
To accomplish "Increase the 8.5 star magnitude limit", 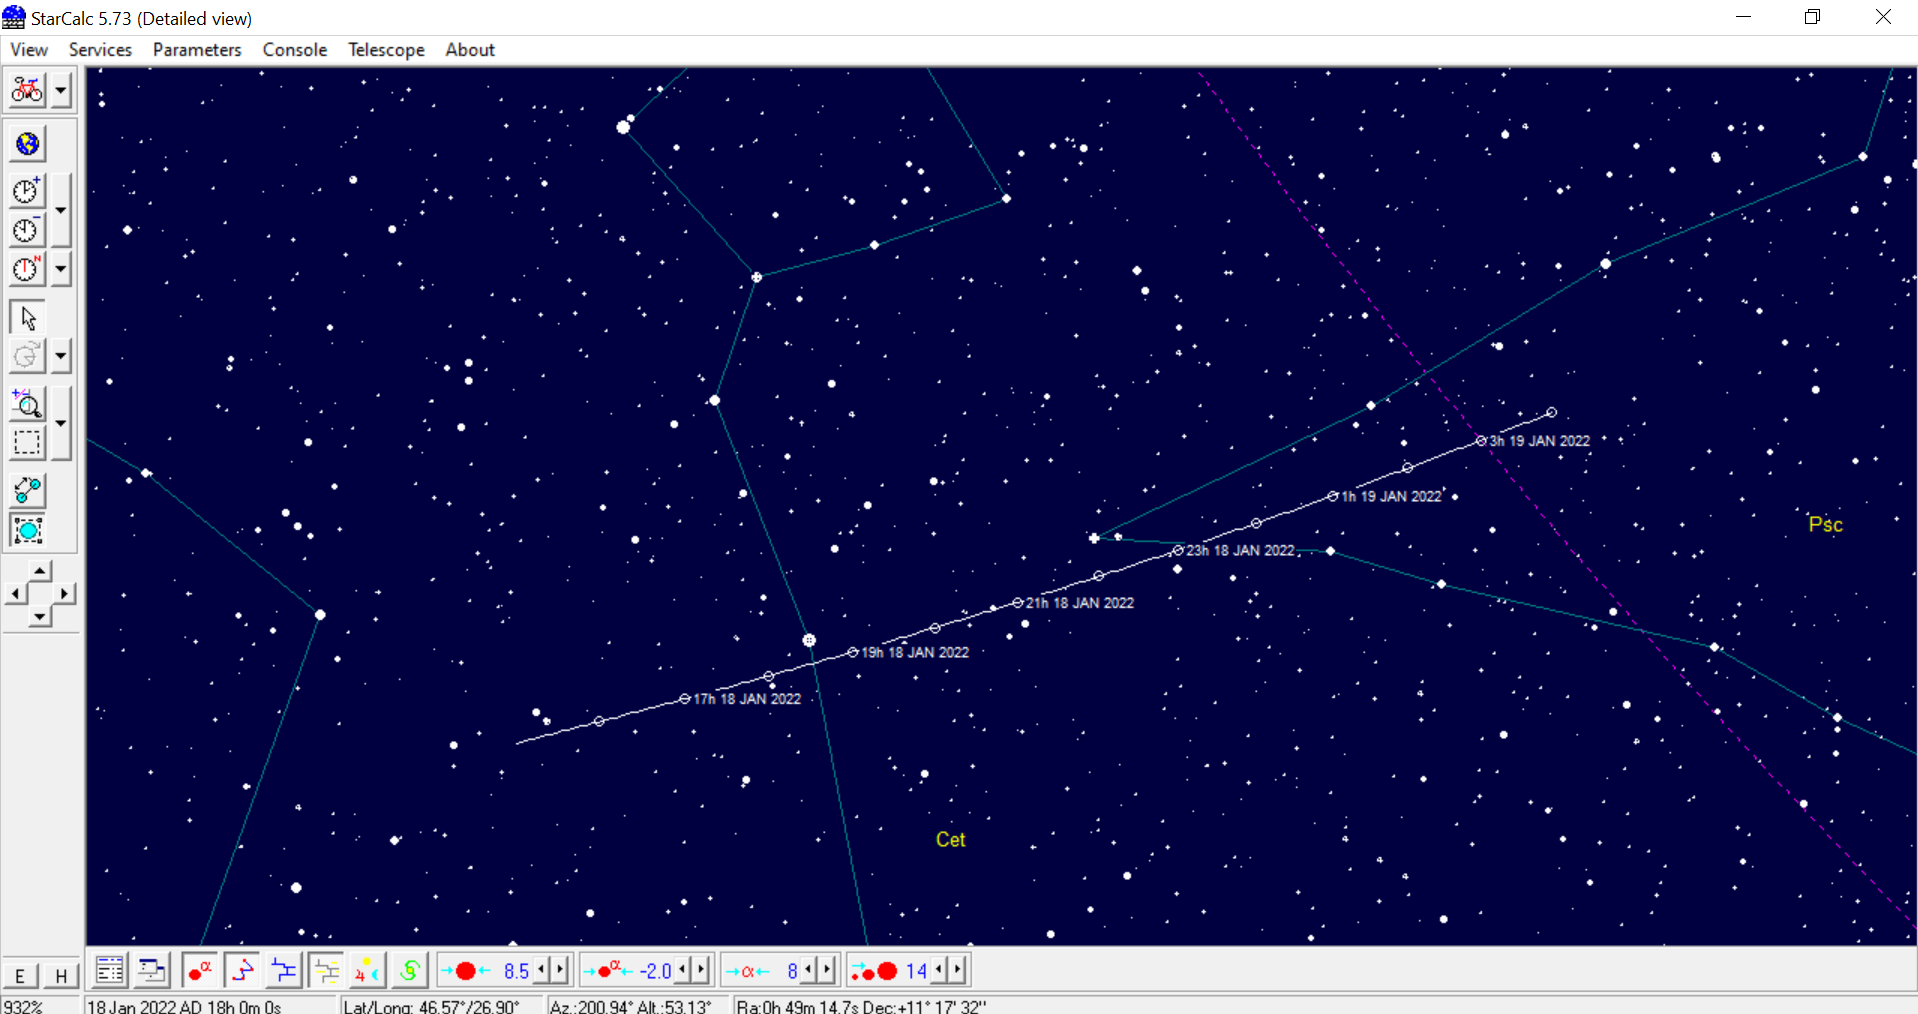I will coord(560,970).
